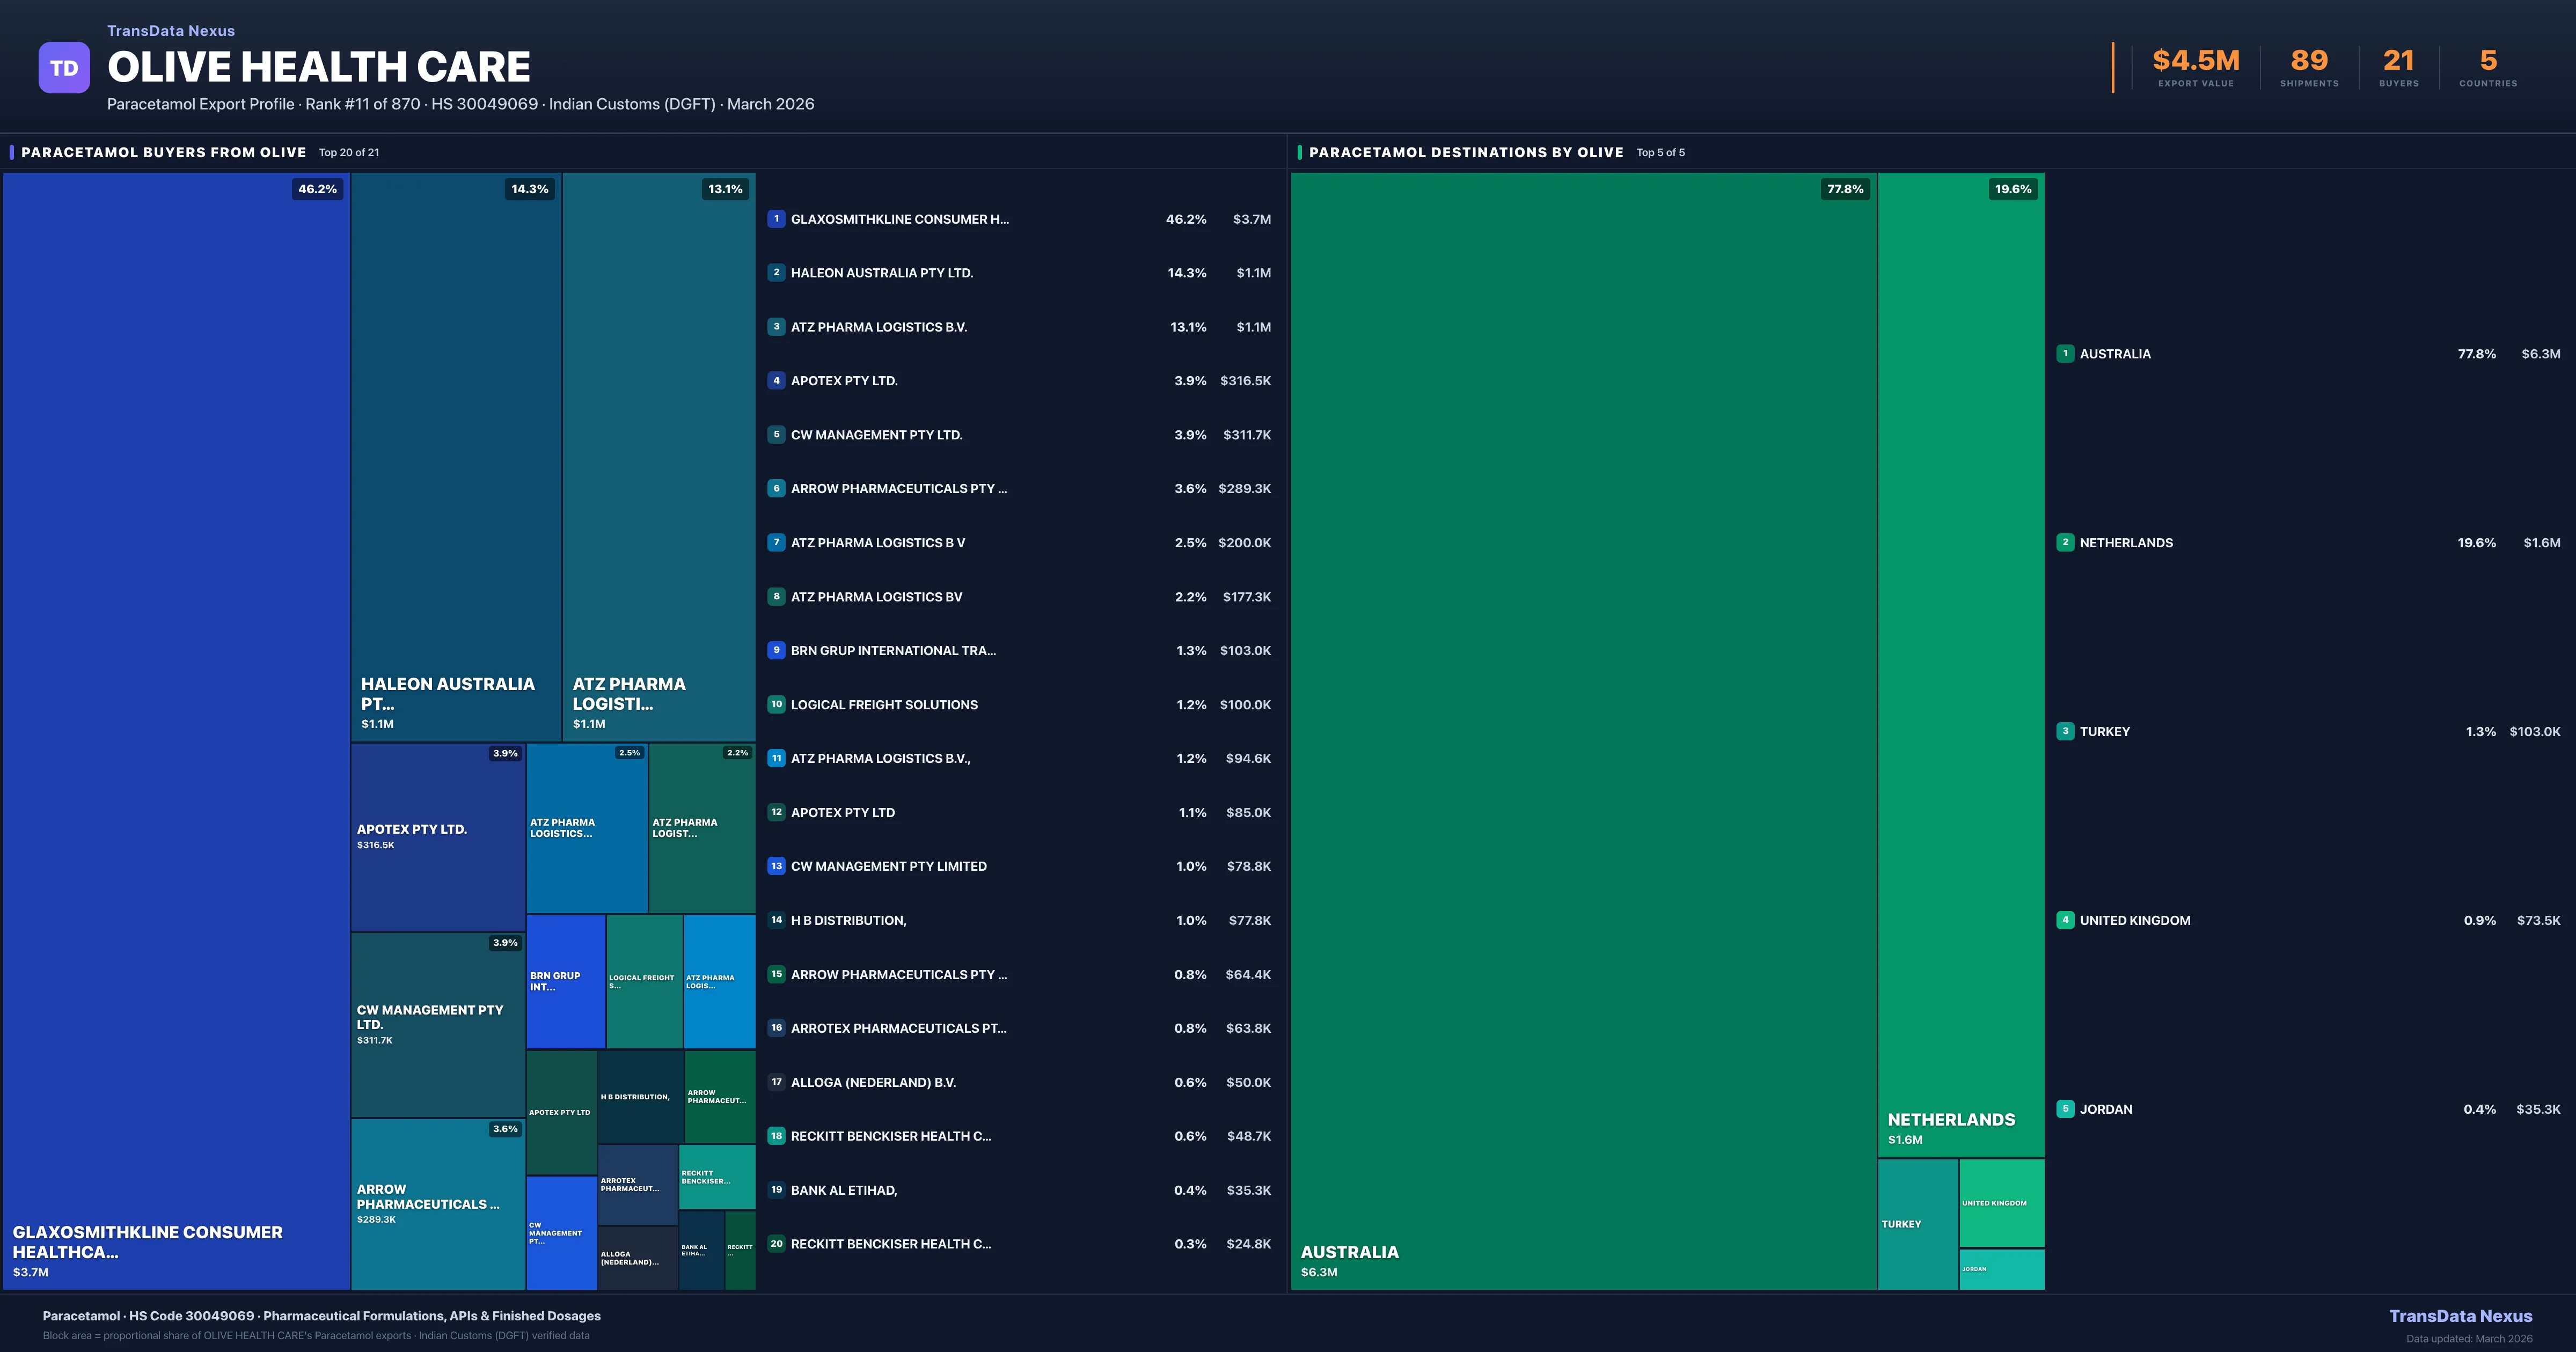
Task: Click the Netherlands treemap tile
Action: point(1960,665)
